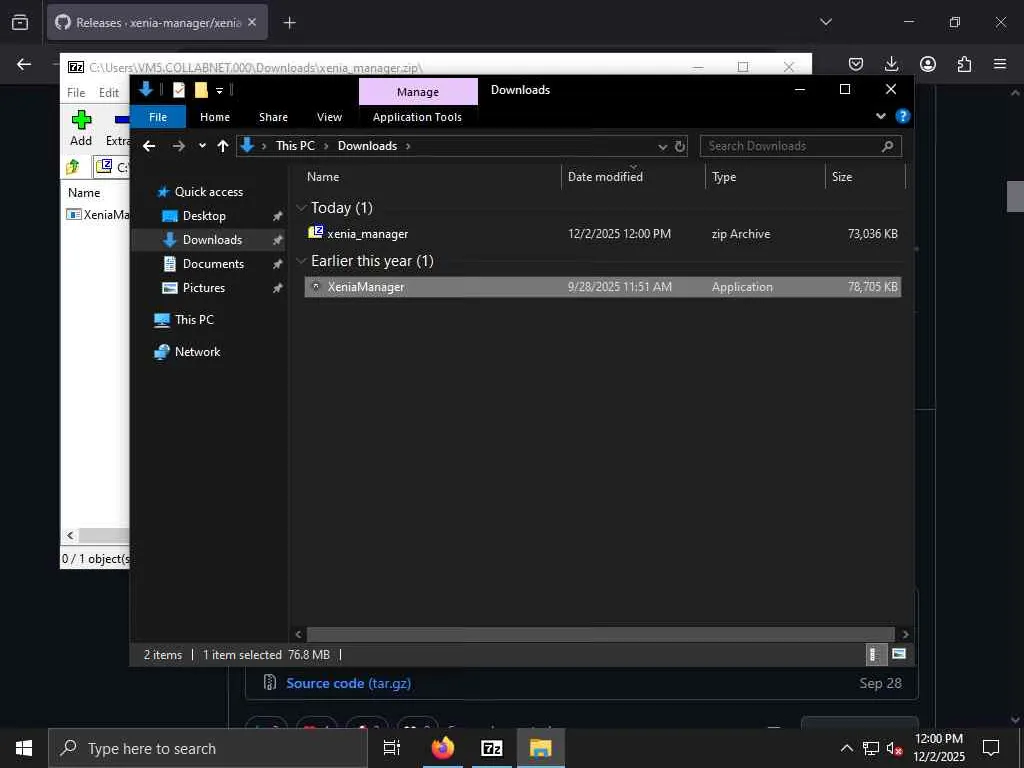Click the taskbar search box

click(208, 748)
